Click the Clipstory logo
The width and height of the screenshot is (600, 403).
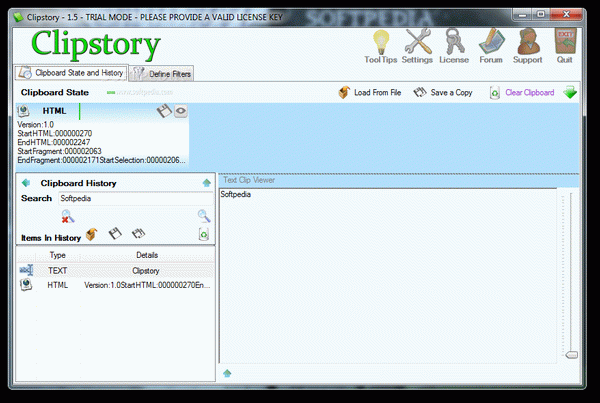point(96,45)
